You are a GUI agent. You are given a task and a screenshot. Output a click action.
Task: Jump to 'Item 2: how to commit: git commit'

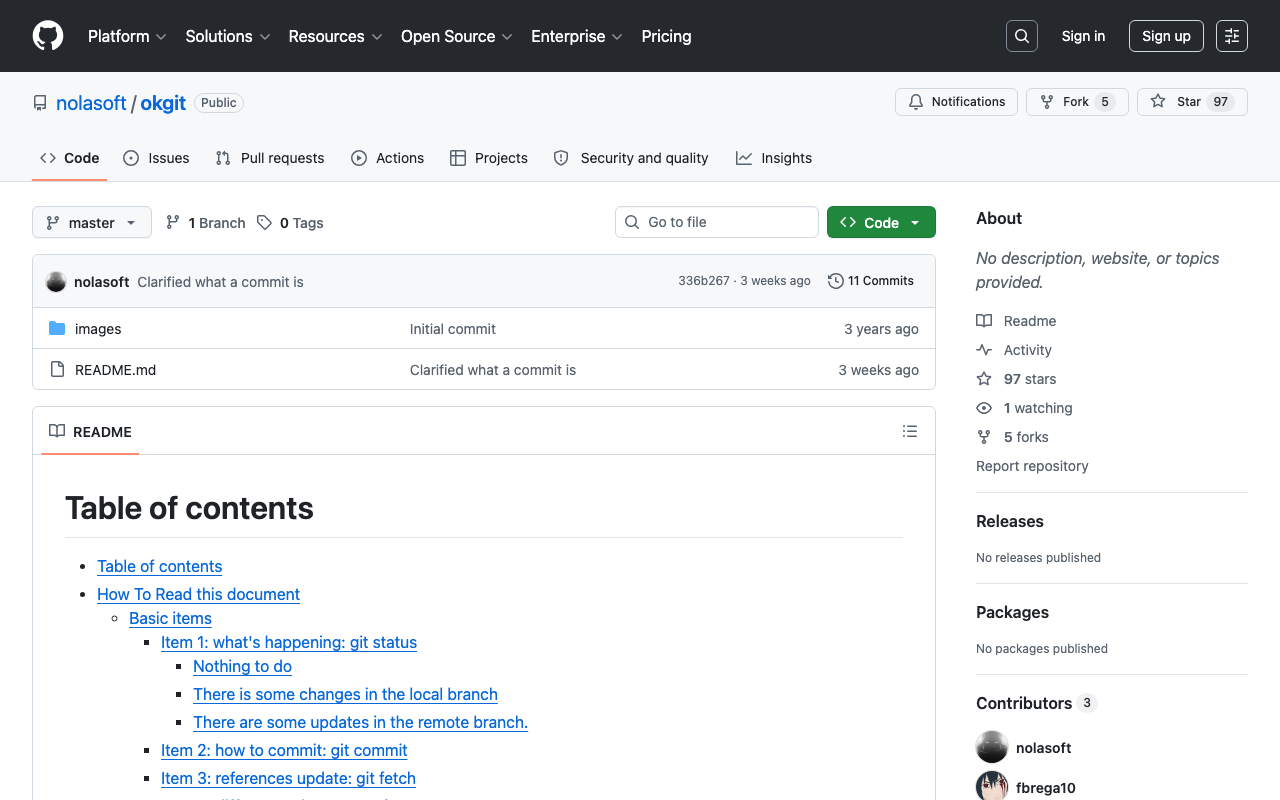pyautogui.click(x=284, y=750)
